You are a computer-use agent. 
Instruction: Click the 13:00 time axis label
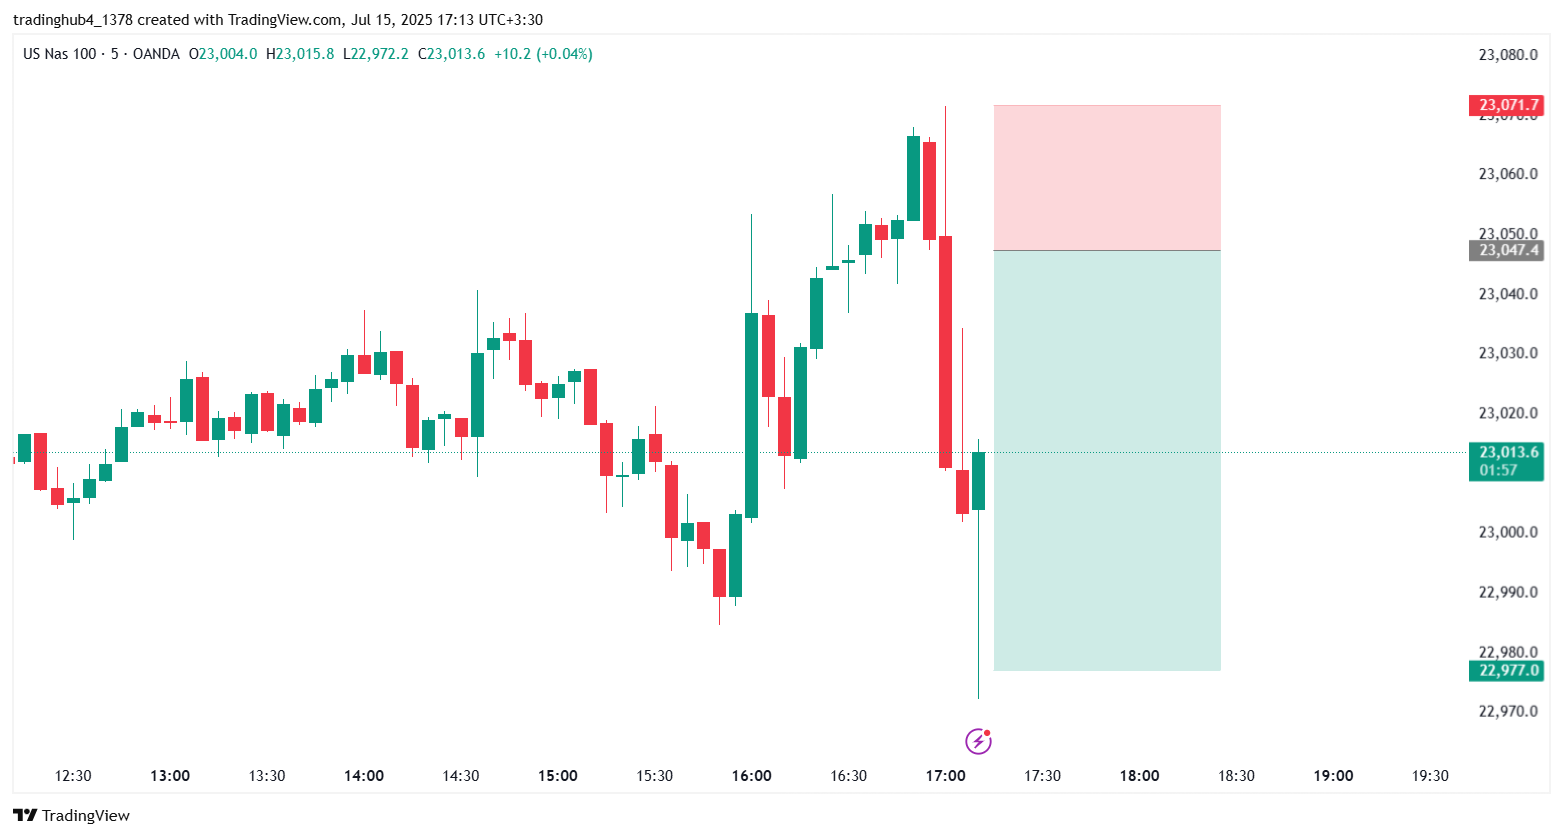click(170, 776)
